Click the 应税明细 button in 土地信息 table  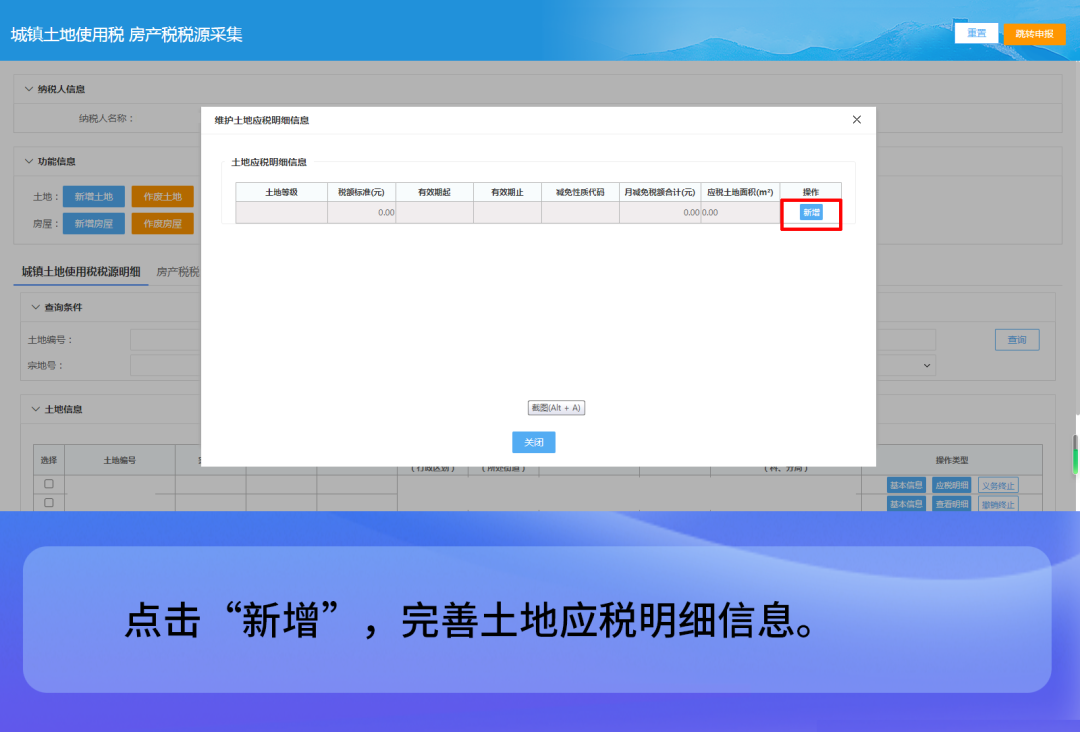click(952, 485)
